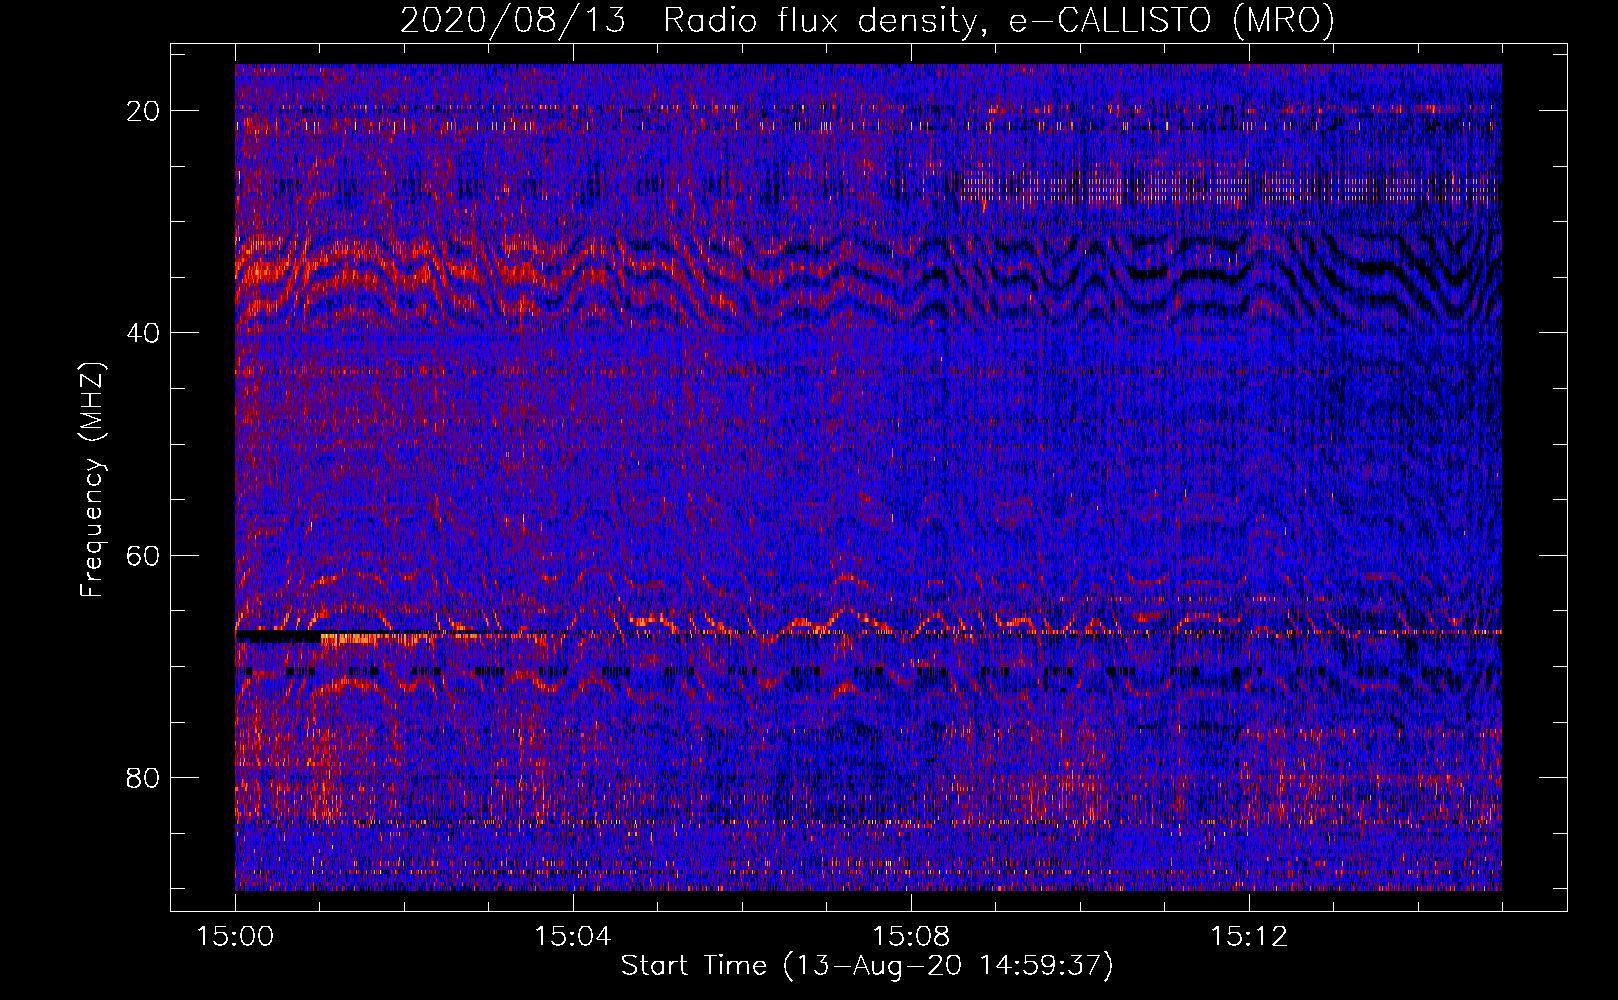Click the 'Frequency (MHZ)' y-axis label
Viewport: 1618px width, 1000px height.
(92, 480)
